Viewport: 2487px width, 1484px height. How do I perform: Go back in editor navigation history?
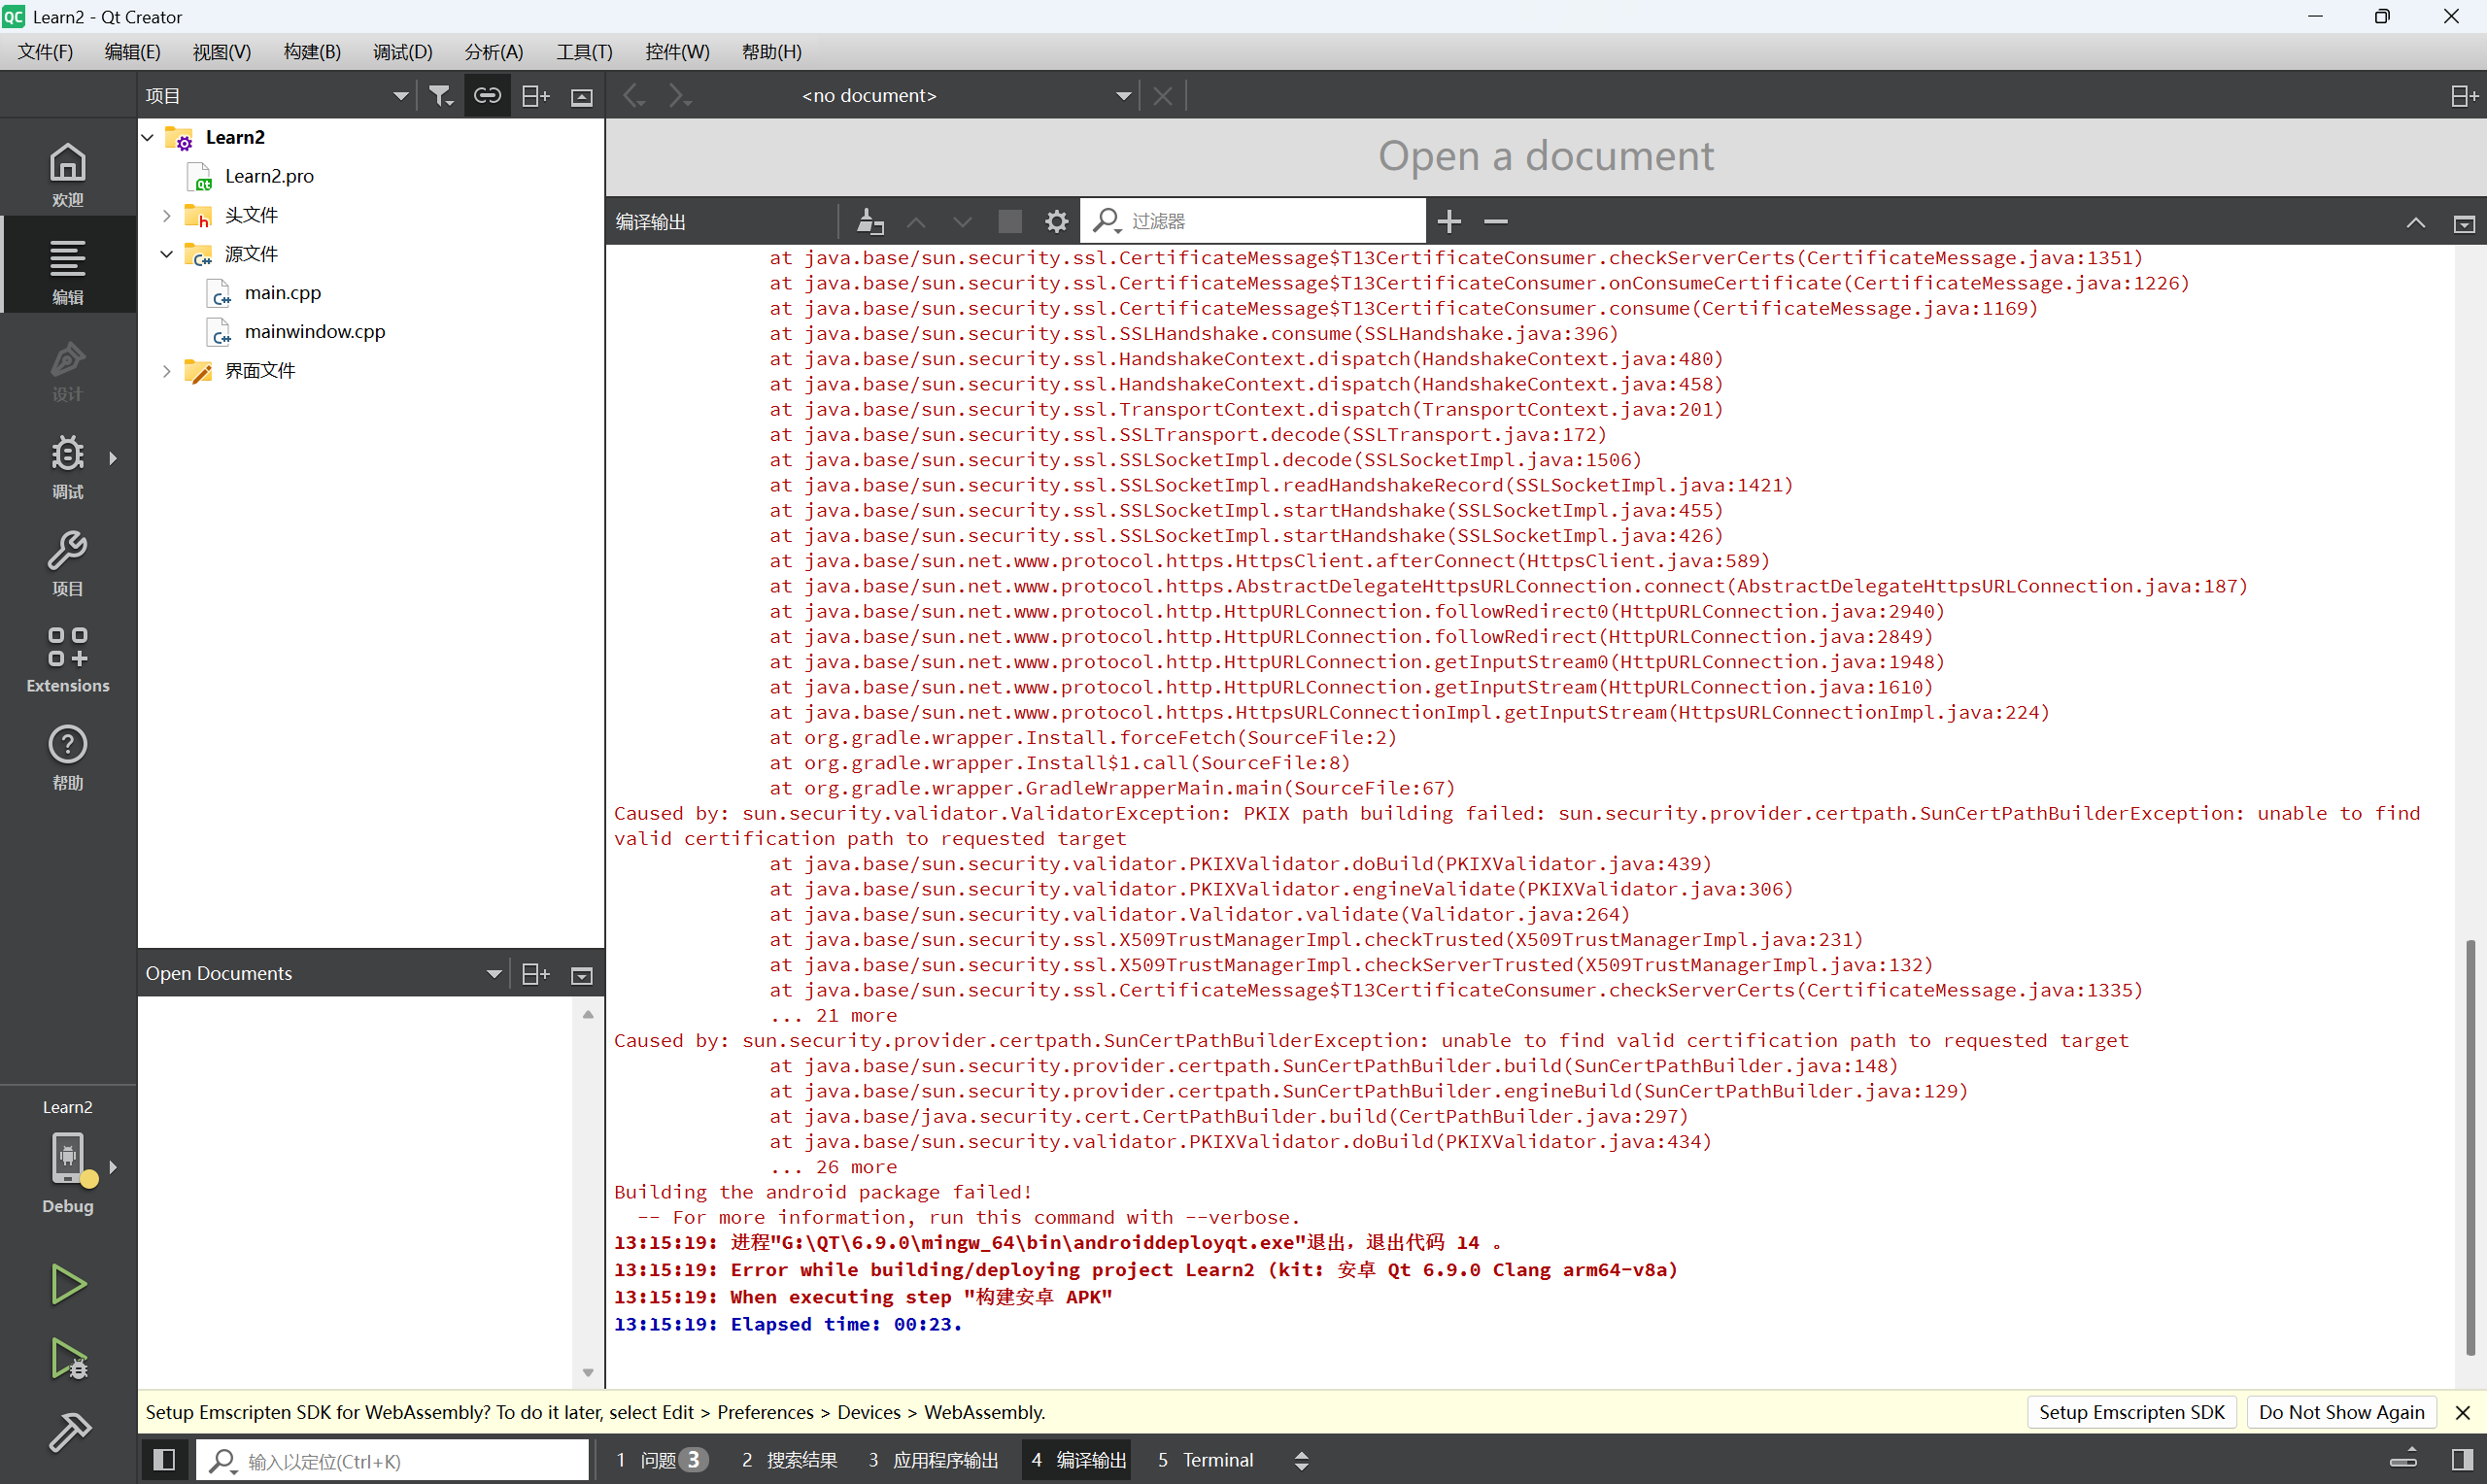(x=633, y=95)
